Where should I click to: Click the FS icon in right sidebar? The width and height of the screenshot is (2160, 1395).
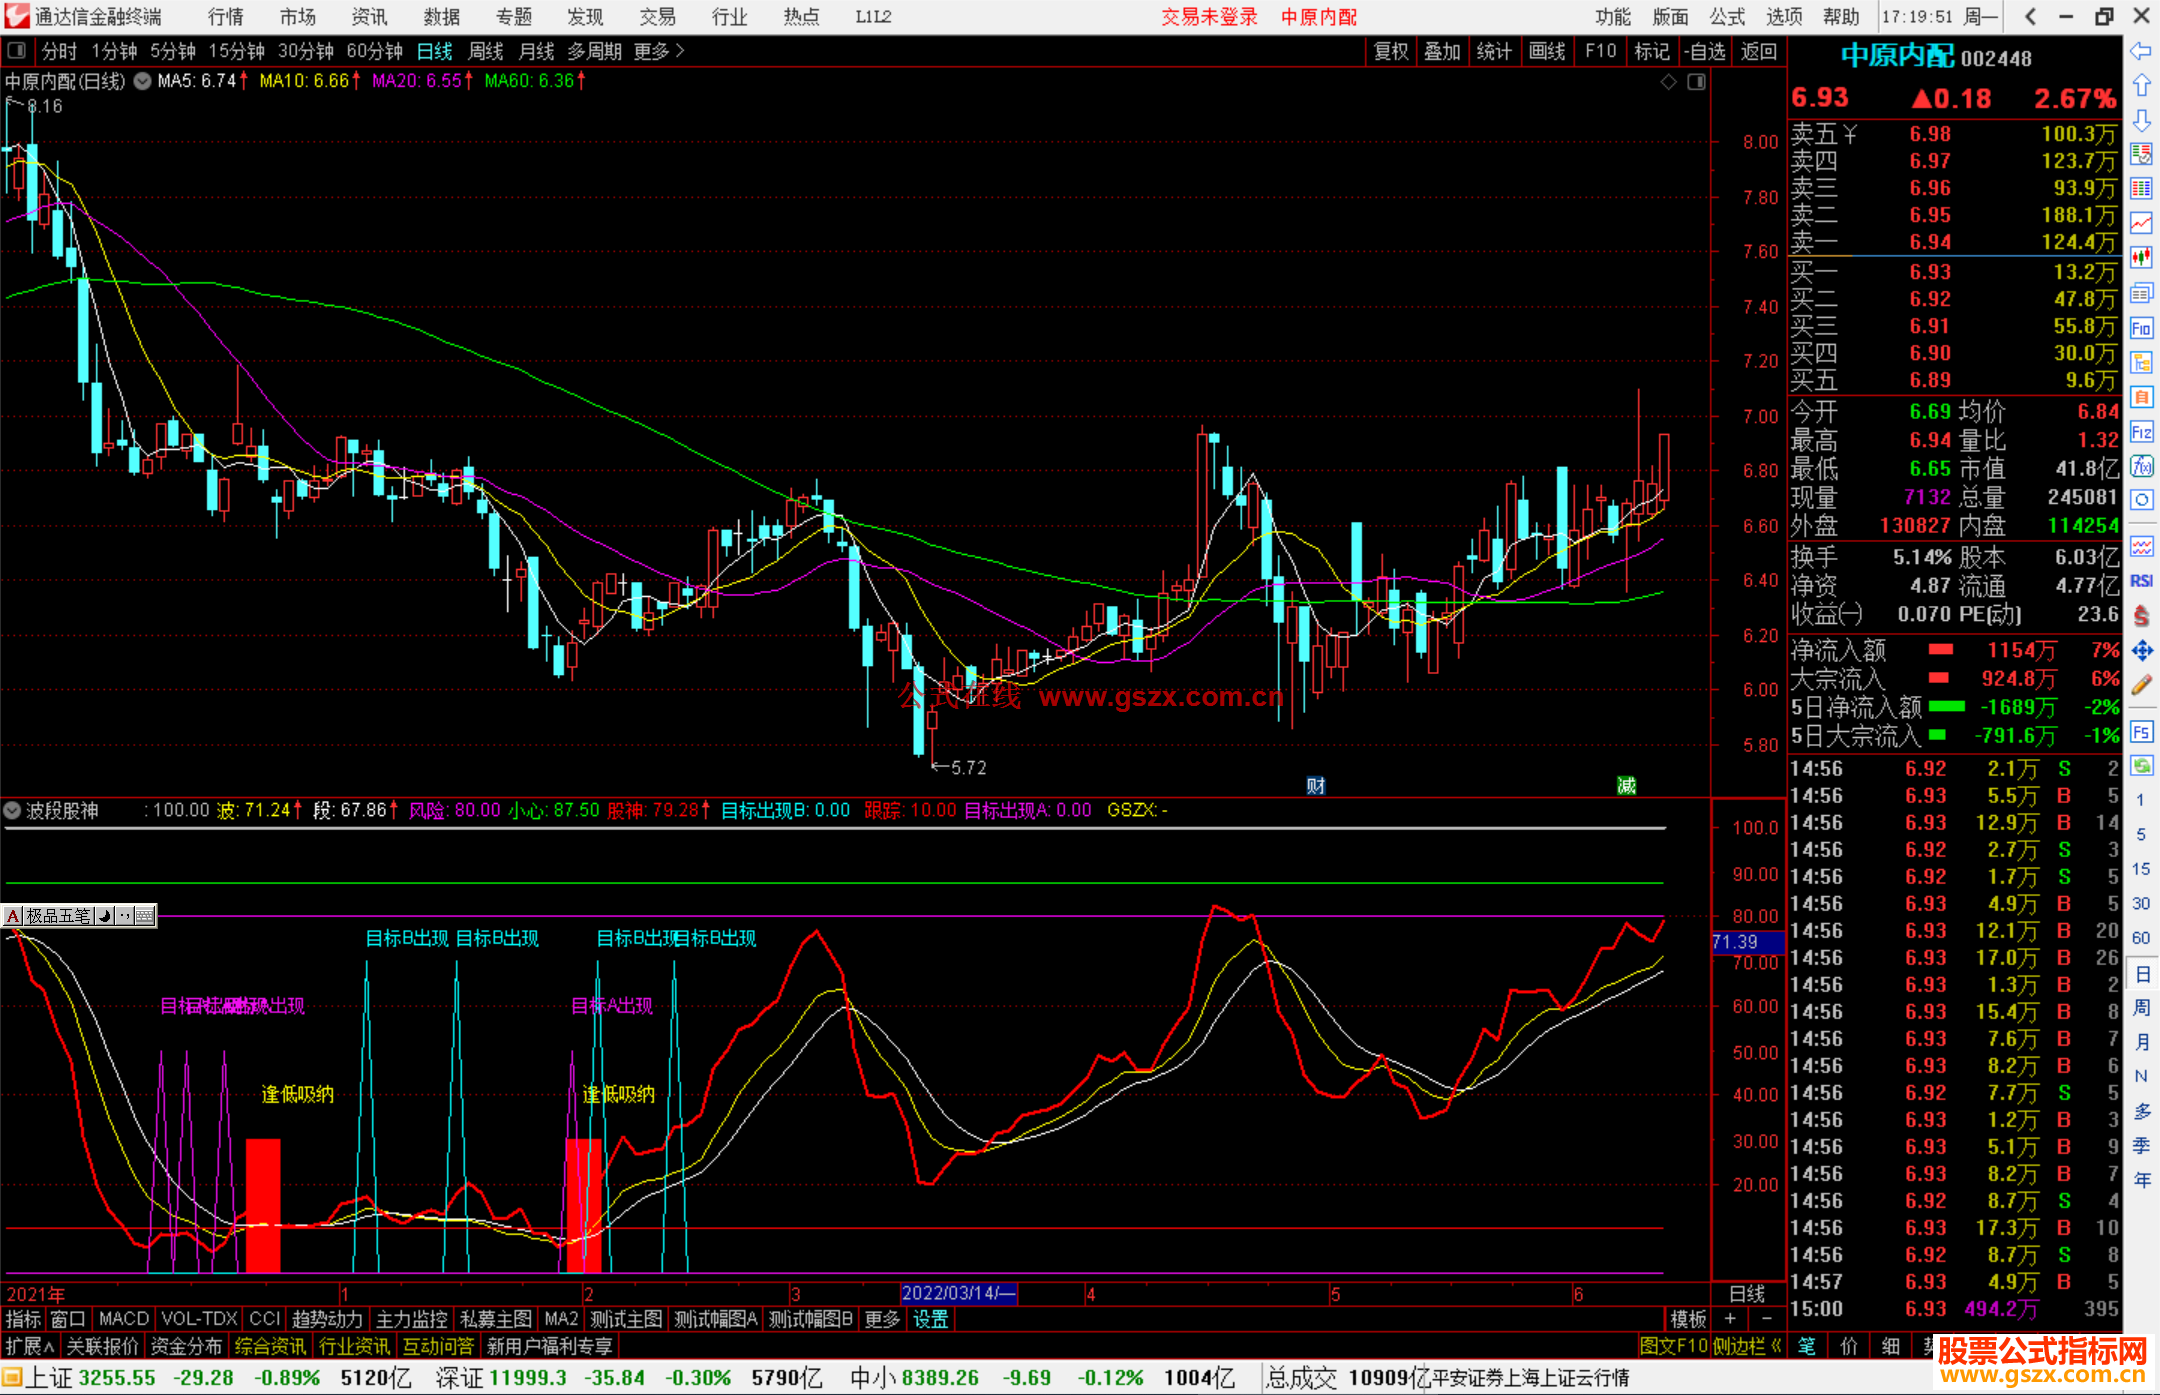point(2141,732)
